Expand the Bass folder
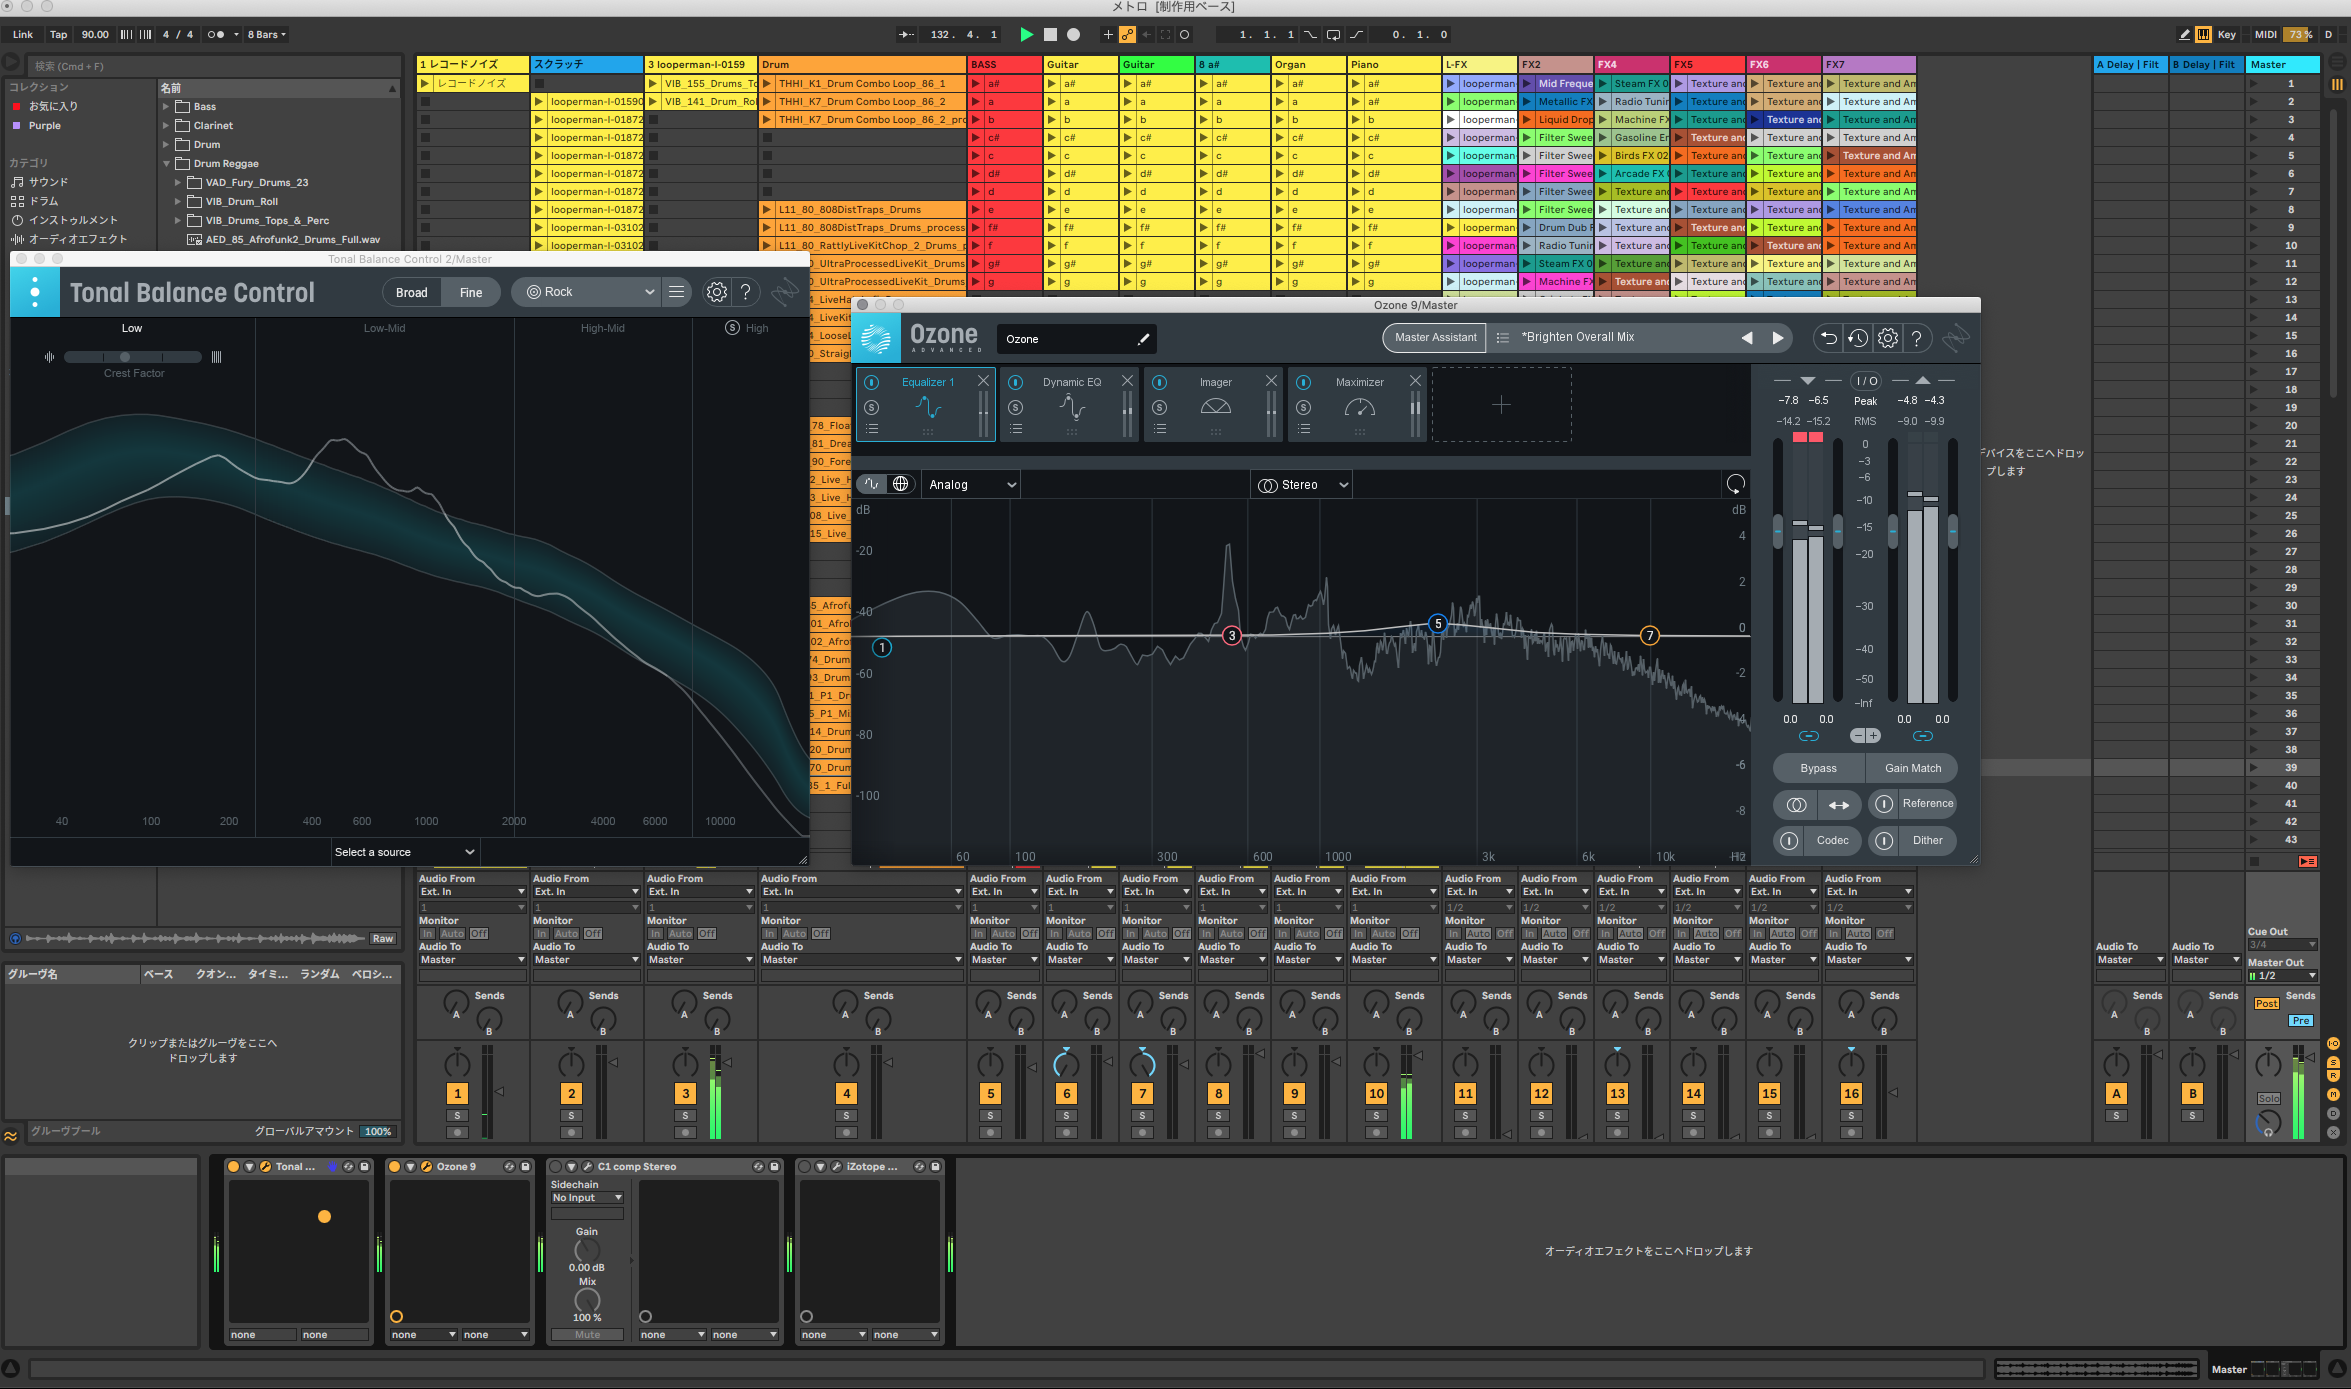The image size is (2351, 1389). coord(166,106)
